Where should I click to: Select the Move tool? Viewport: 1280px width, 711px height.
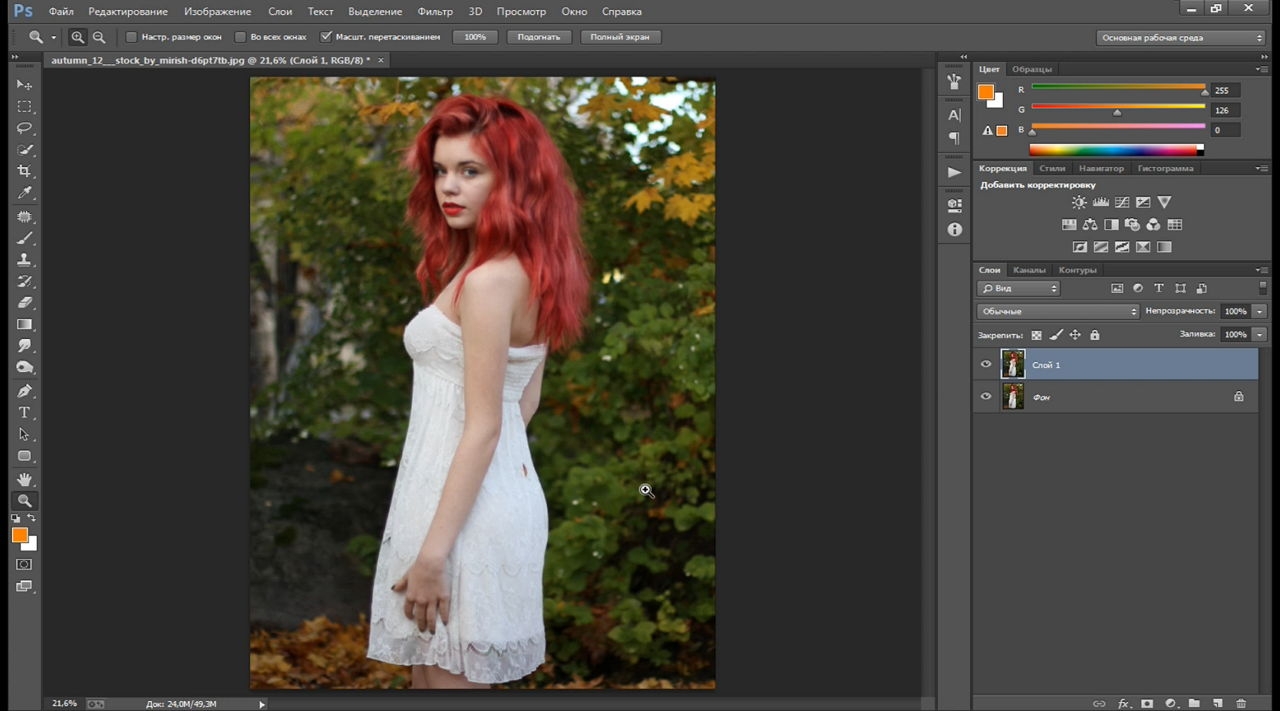click(x=25, y=85)
